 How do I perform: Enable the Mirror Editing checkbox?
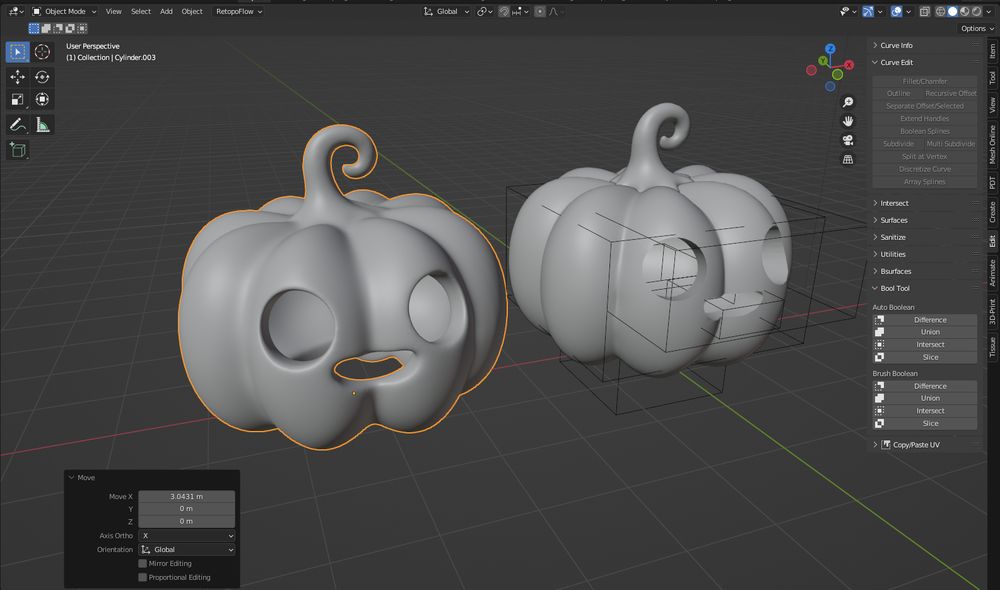[142, 563]
